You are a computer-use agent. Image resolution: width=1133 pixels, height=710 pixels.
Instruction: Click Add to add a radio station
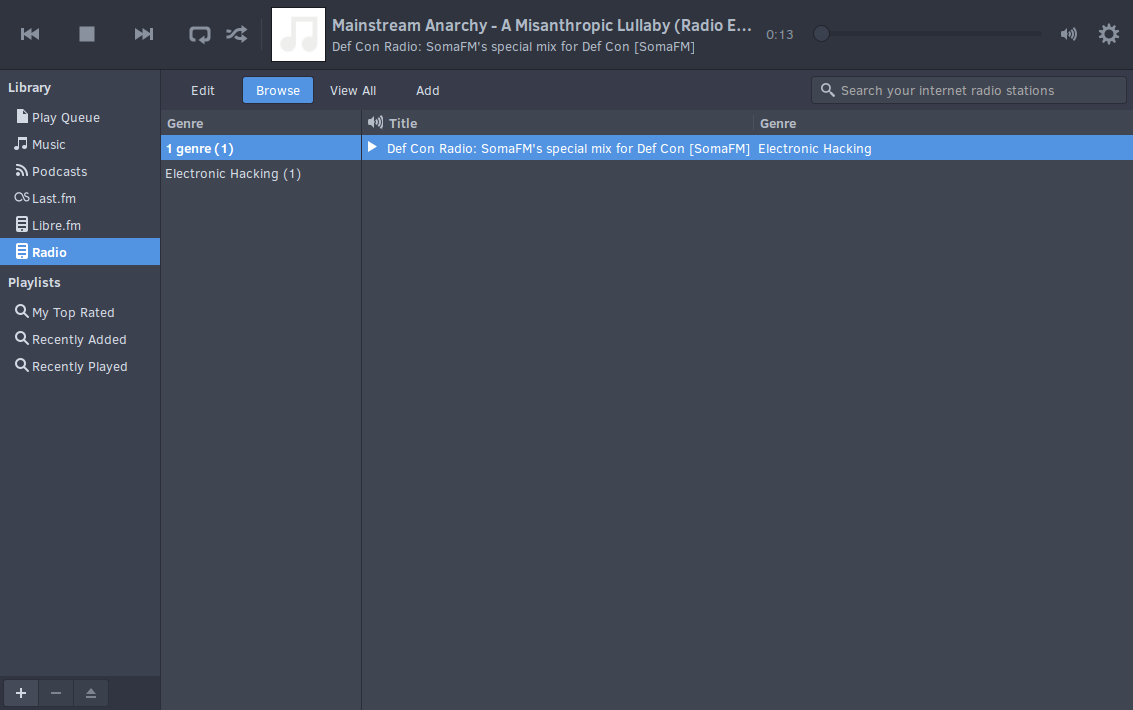click(x=427, y=90)
